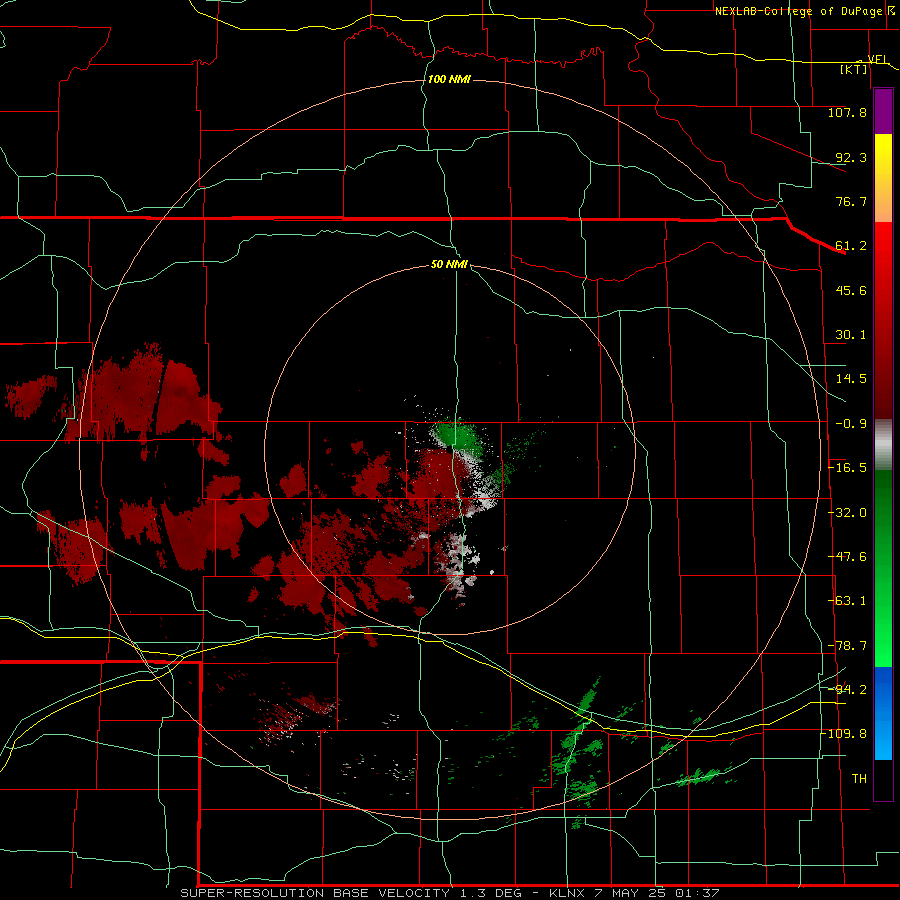This screenshot has height=900, width=900.
Task: Pick the gray-white near-zero color bar segment
Action: [x=883, y=445]
